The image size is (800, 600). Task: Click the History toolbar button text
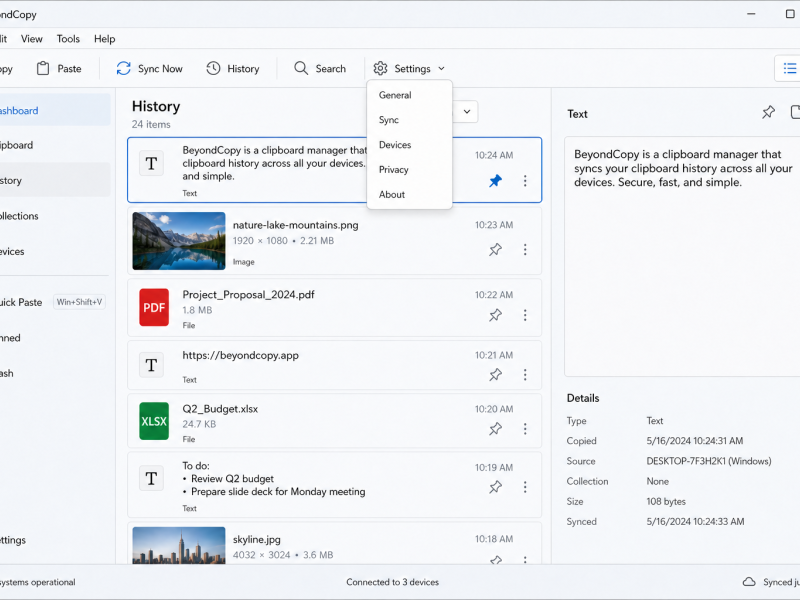pos(243,68)
